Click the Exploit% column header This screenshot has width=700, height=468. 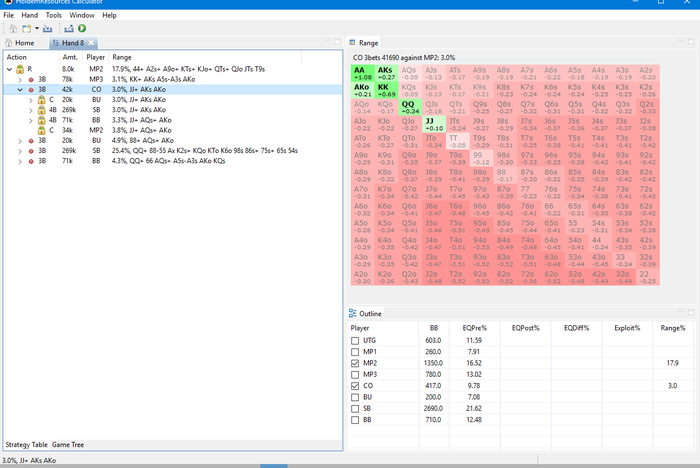(x=627, y=328)
